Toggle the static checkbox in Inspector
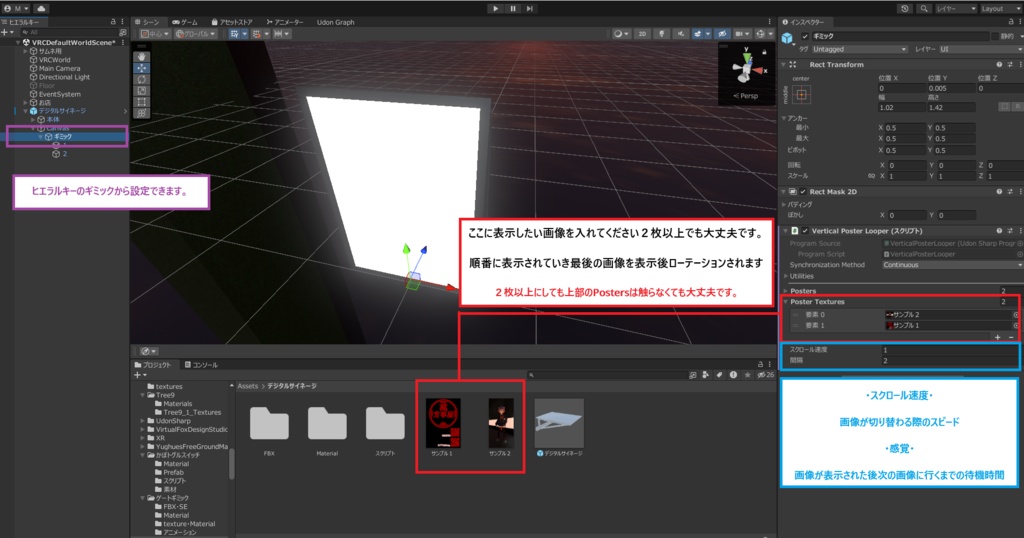The width and height of the screenshot is (1024, 538). coord(995,37)
